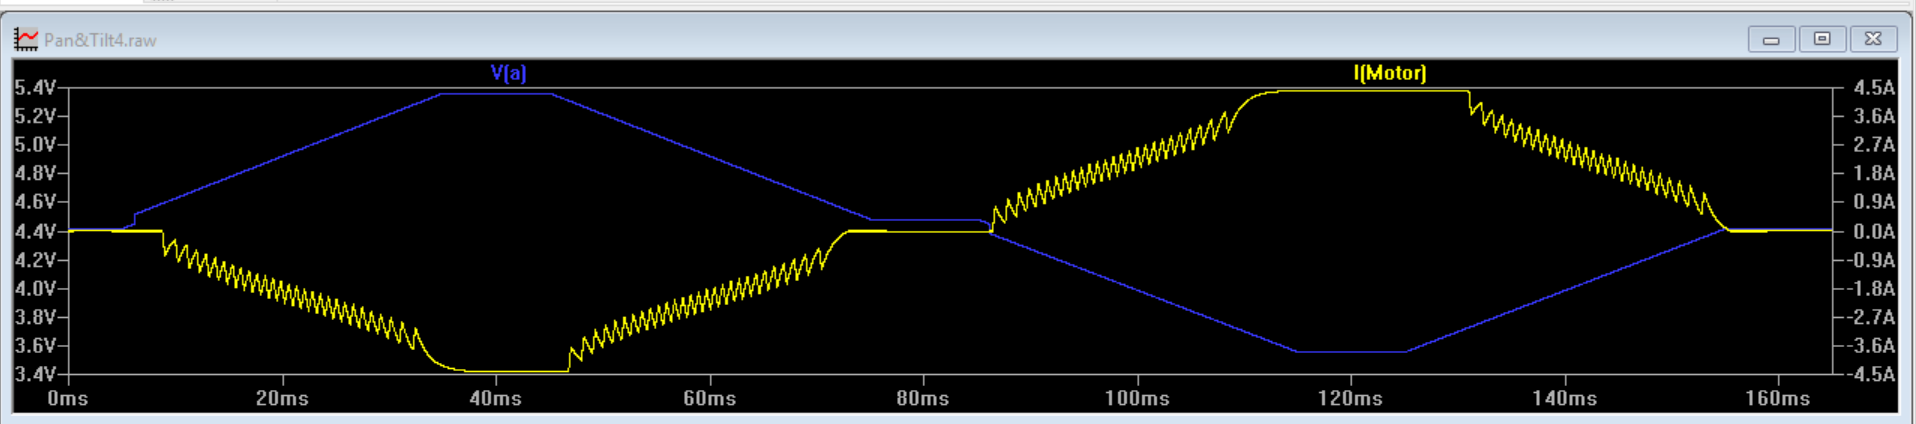Viewport: 1916px width, 424px height.
Task: Click the 100ms time axis label
Action: (1137, 398)
